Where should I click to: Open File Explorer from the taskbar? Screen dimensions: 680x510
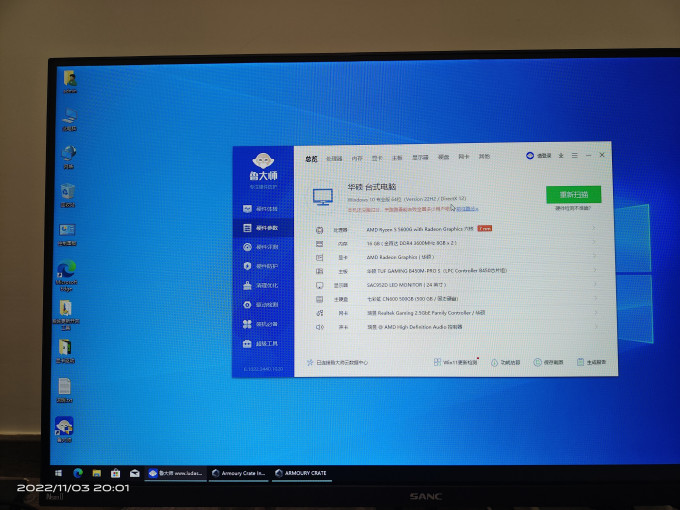(97, 473)
